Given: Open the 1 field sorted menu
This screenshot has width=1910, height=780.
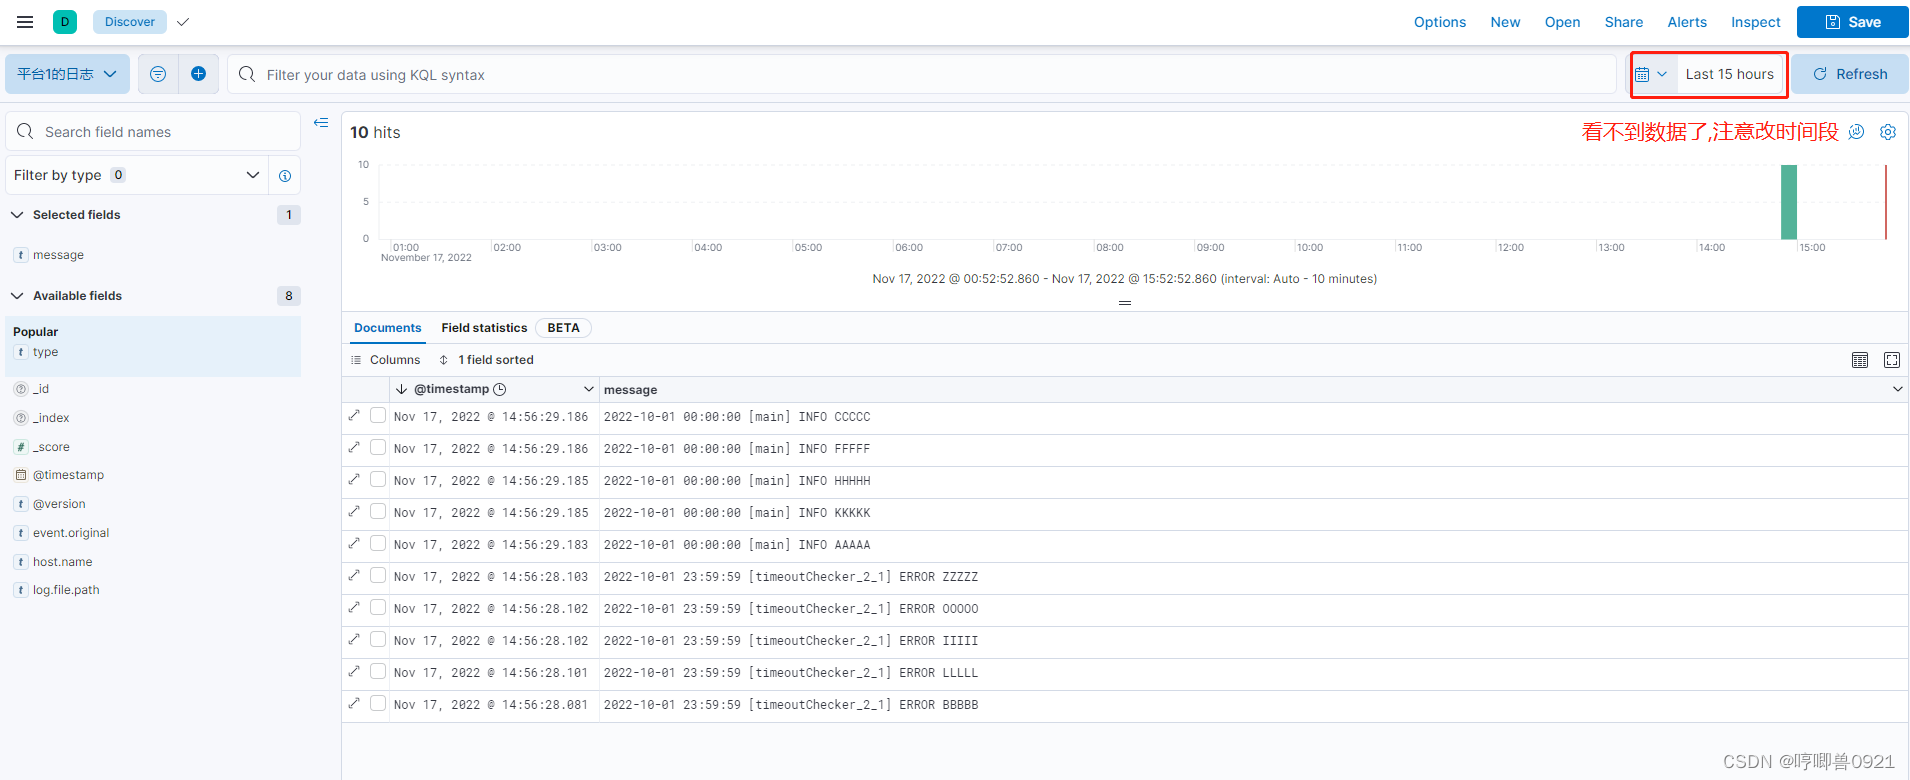Looking at the screenshot, I should (487, 360).
